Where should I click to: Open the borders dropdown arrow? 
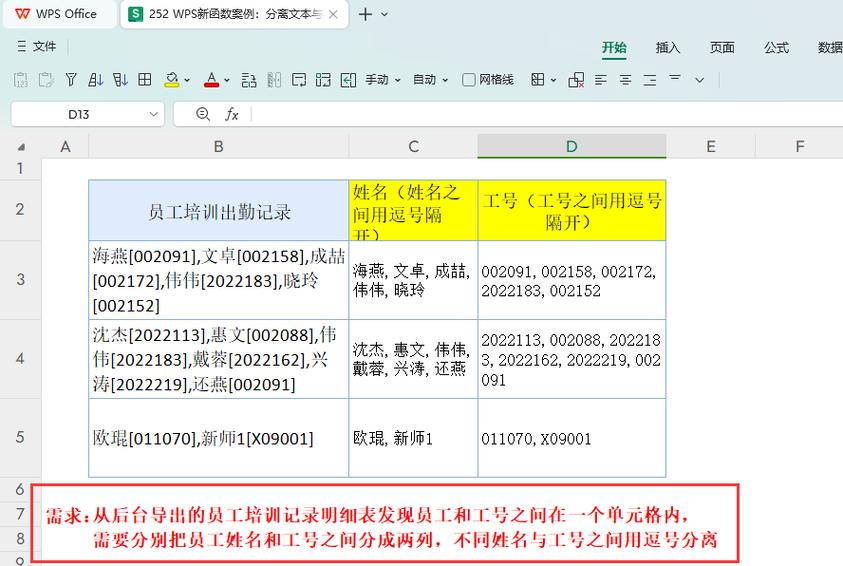point(553,80)
